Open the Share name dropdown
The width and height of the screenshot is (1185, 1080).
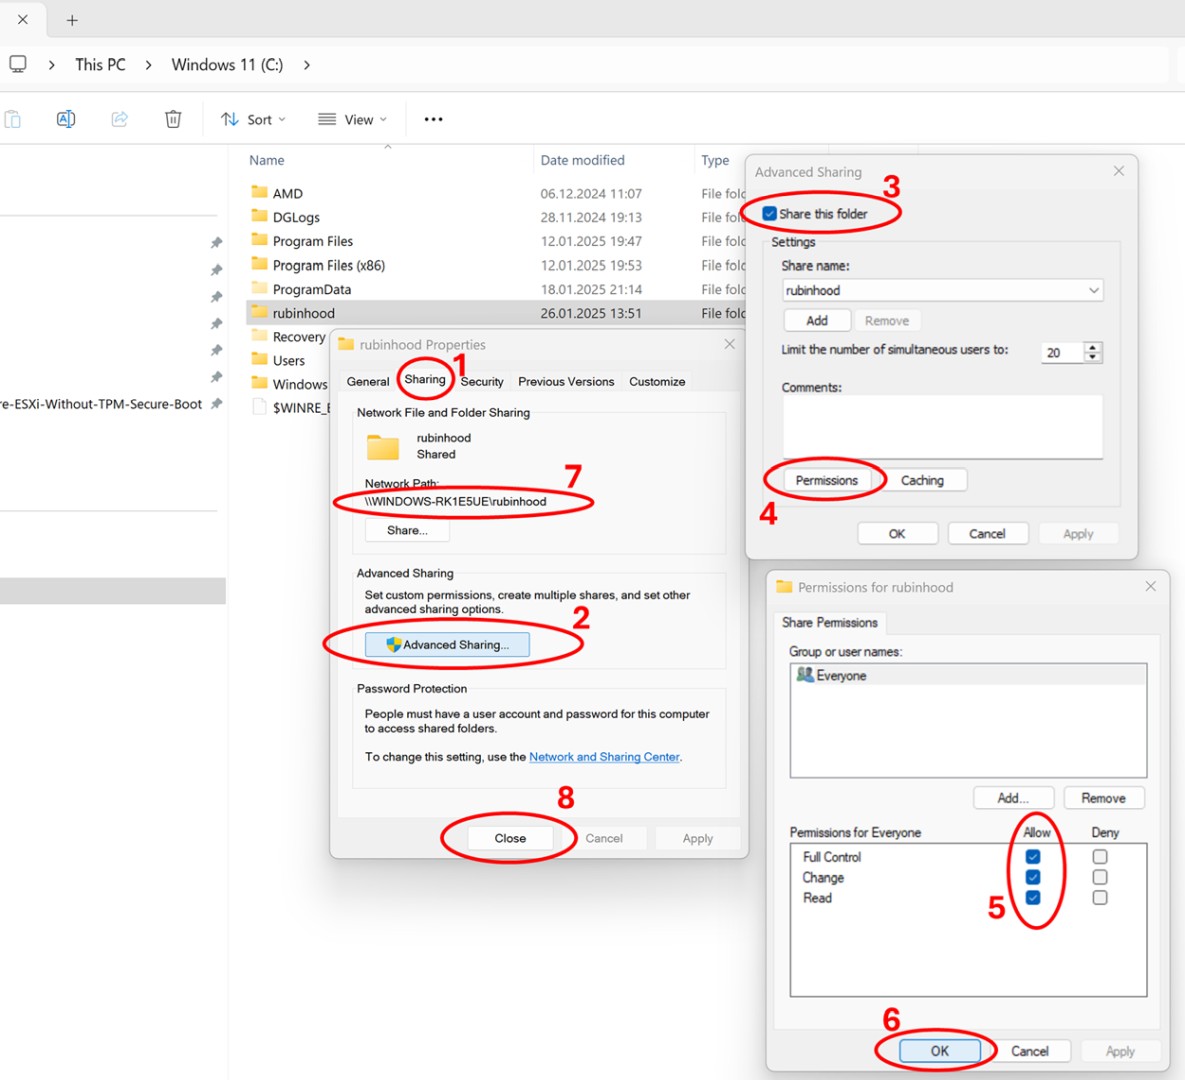tap(1093, 290)
